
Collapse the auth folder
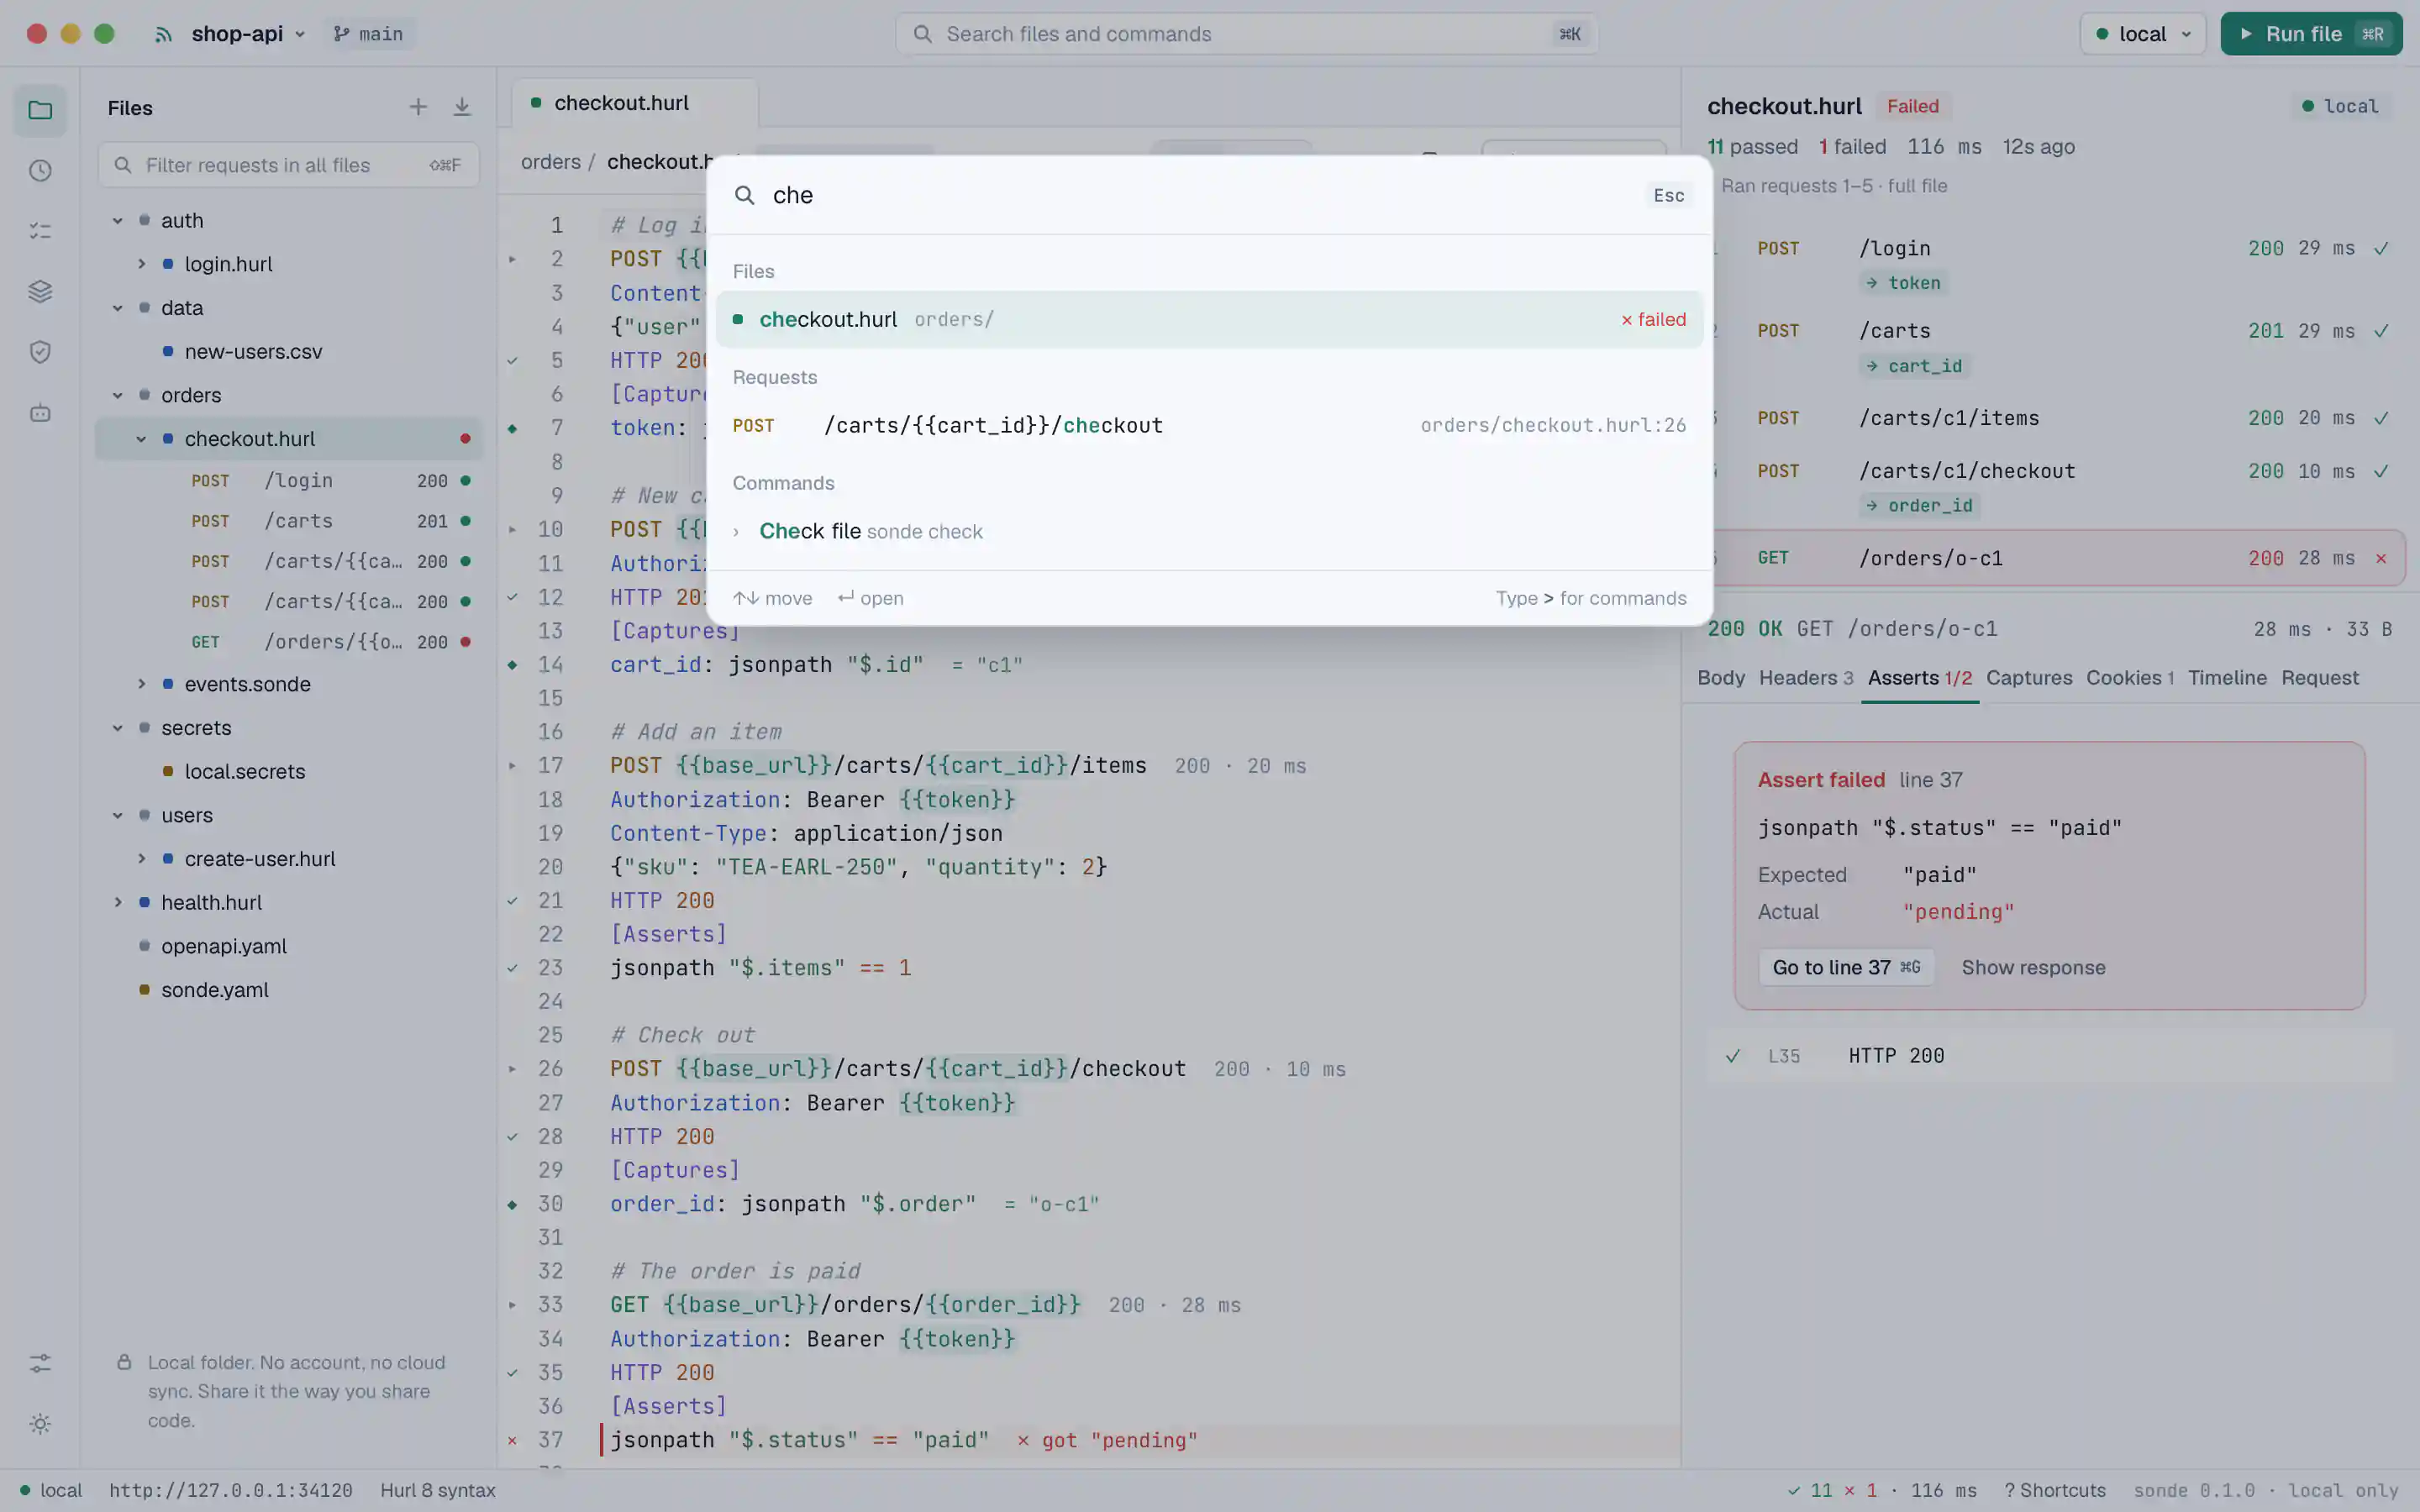[x=118, y=220]
